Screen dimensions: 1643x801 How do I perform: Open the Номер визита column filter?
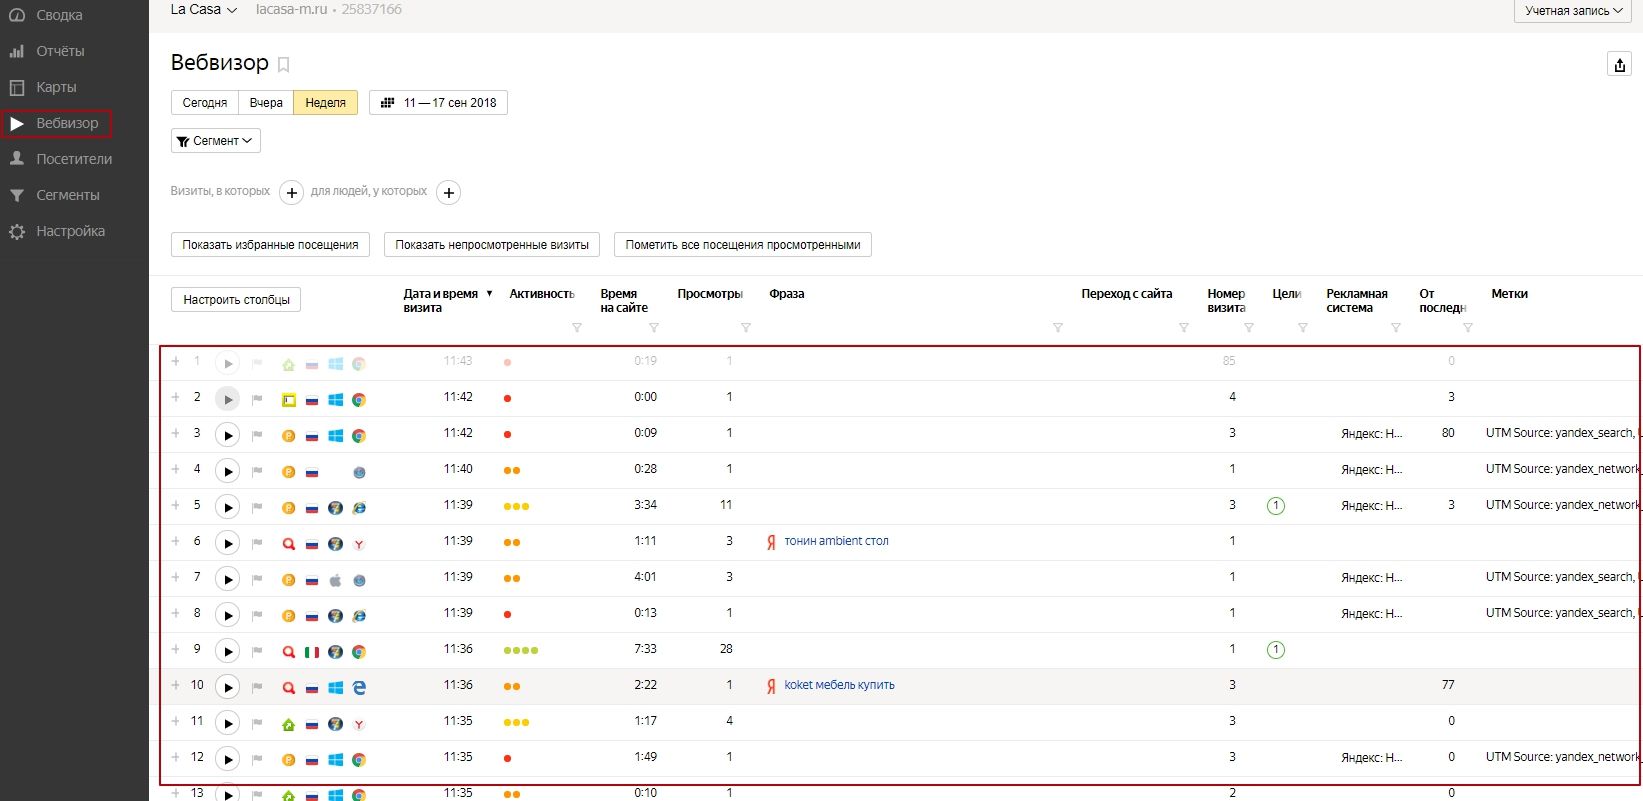pyautogui.click(x=1249, y=328)
